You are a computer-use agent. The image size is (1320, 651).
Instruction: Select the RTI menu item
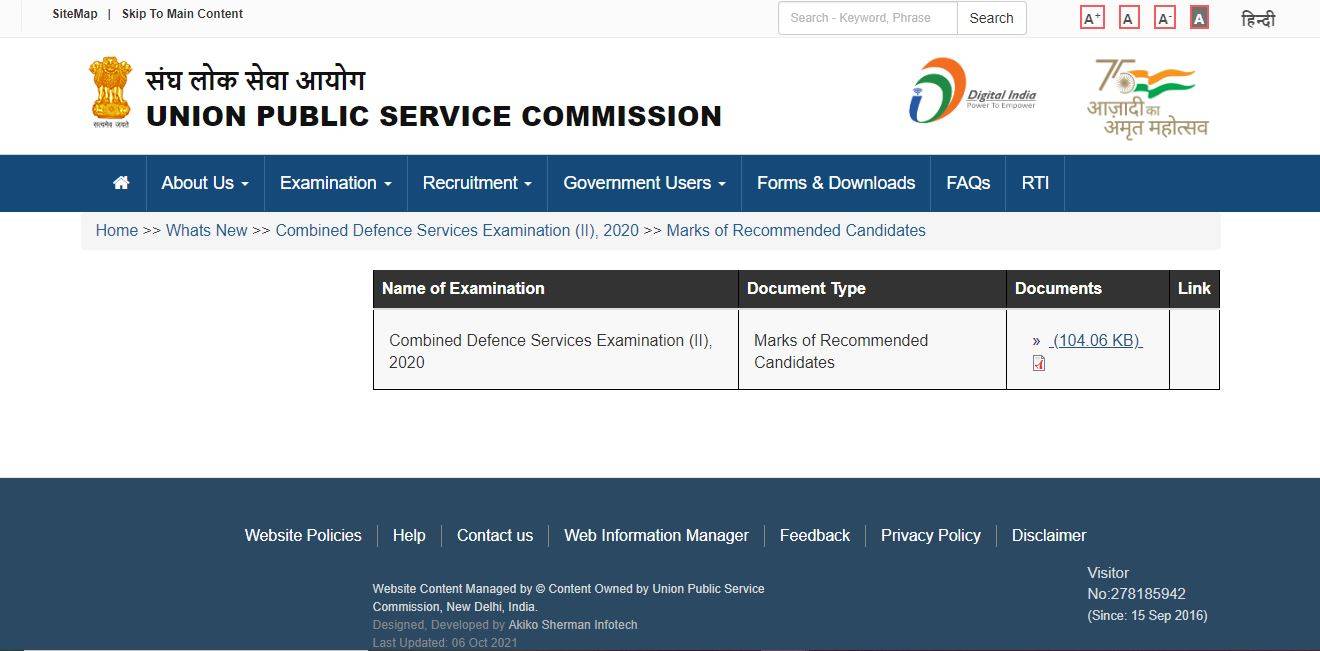pos(1034,183)
